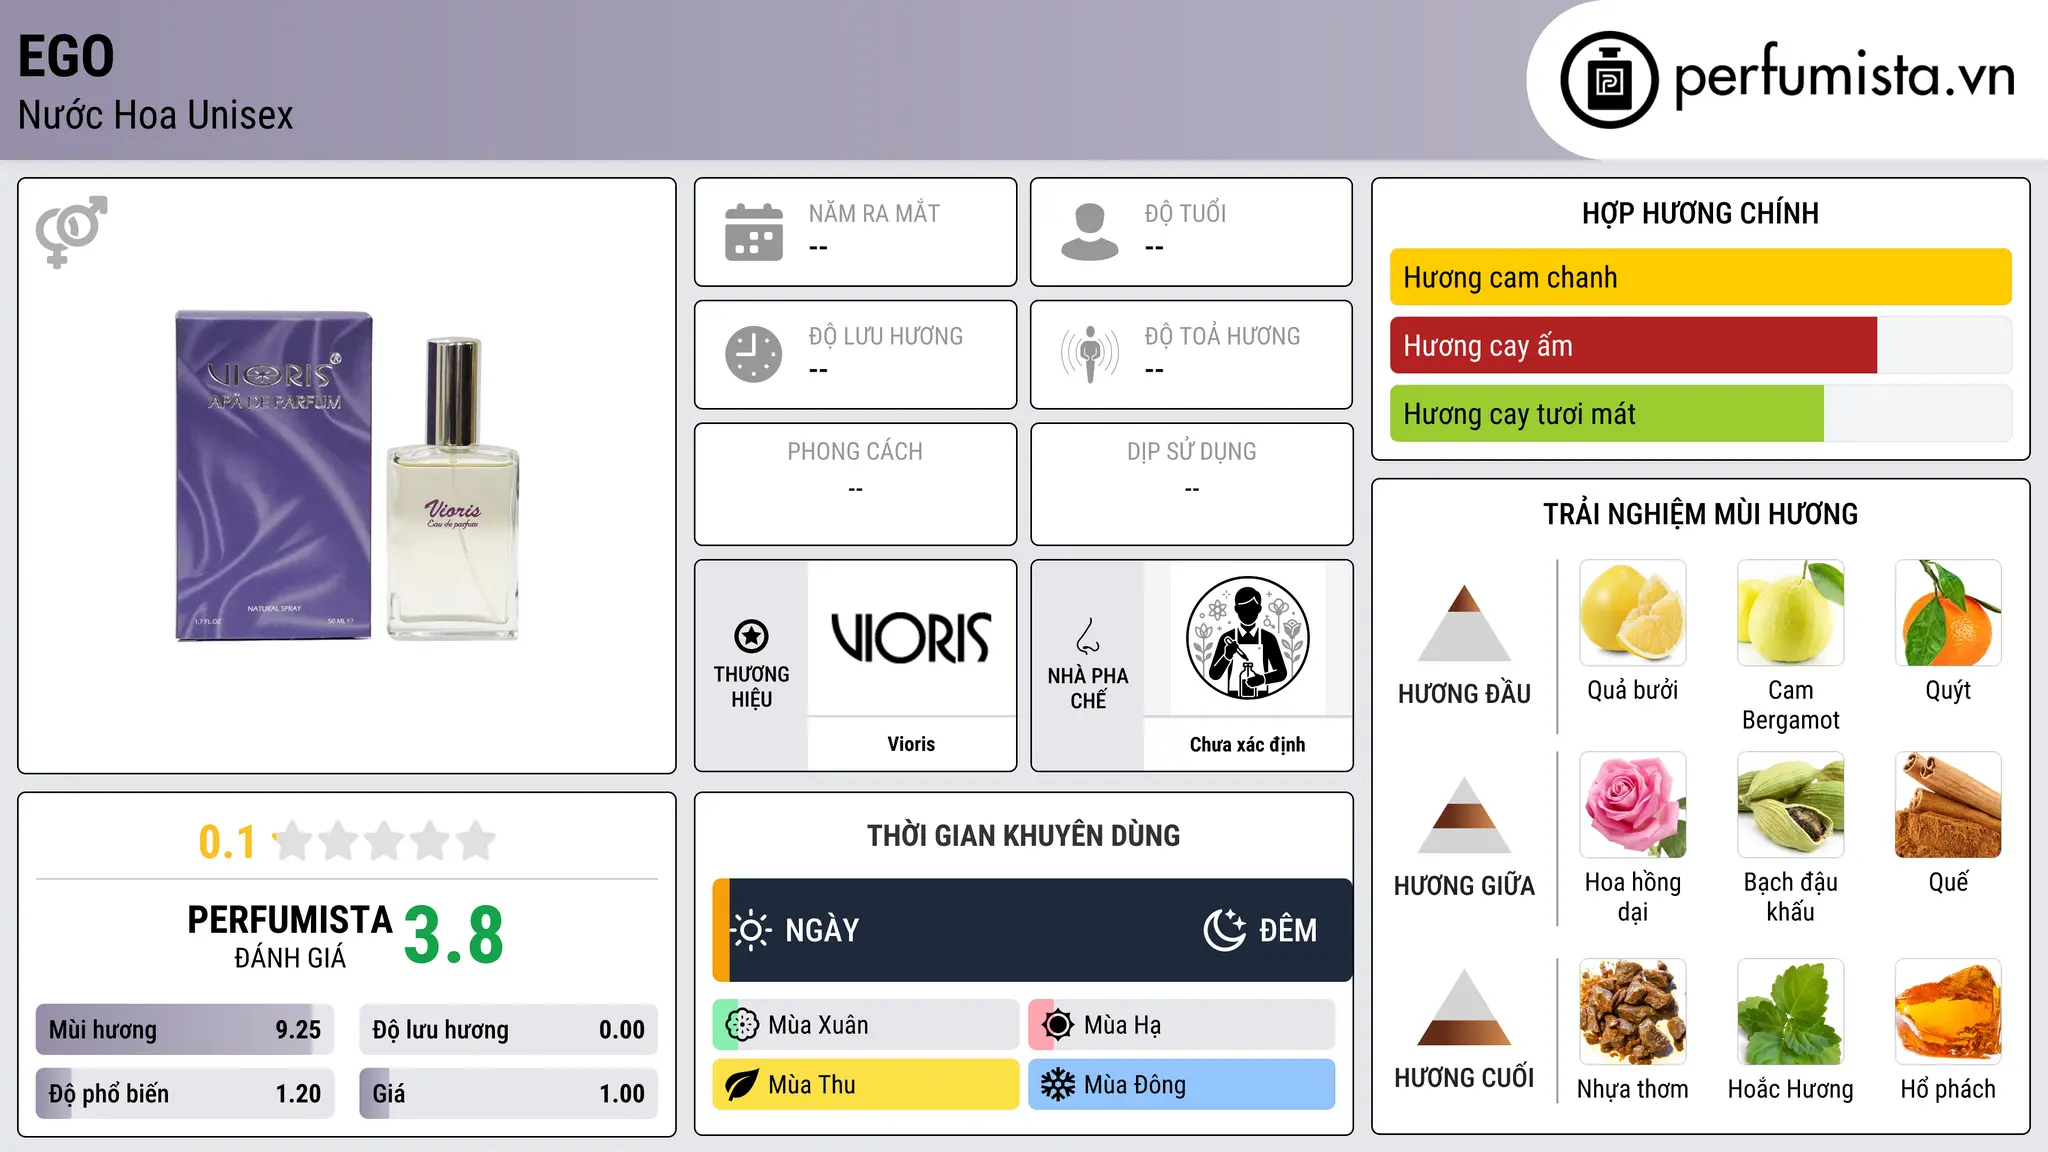This screenshot has width=2048, height=1152.
Task: Open the Hoắc Hương note image
Action: [1791, 1012]
